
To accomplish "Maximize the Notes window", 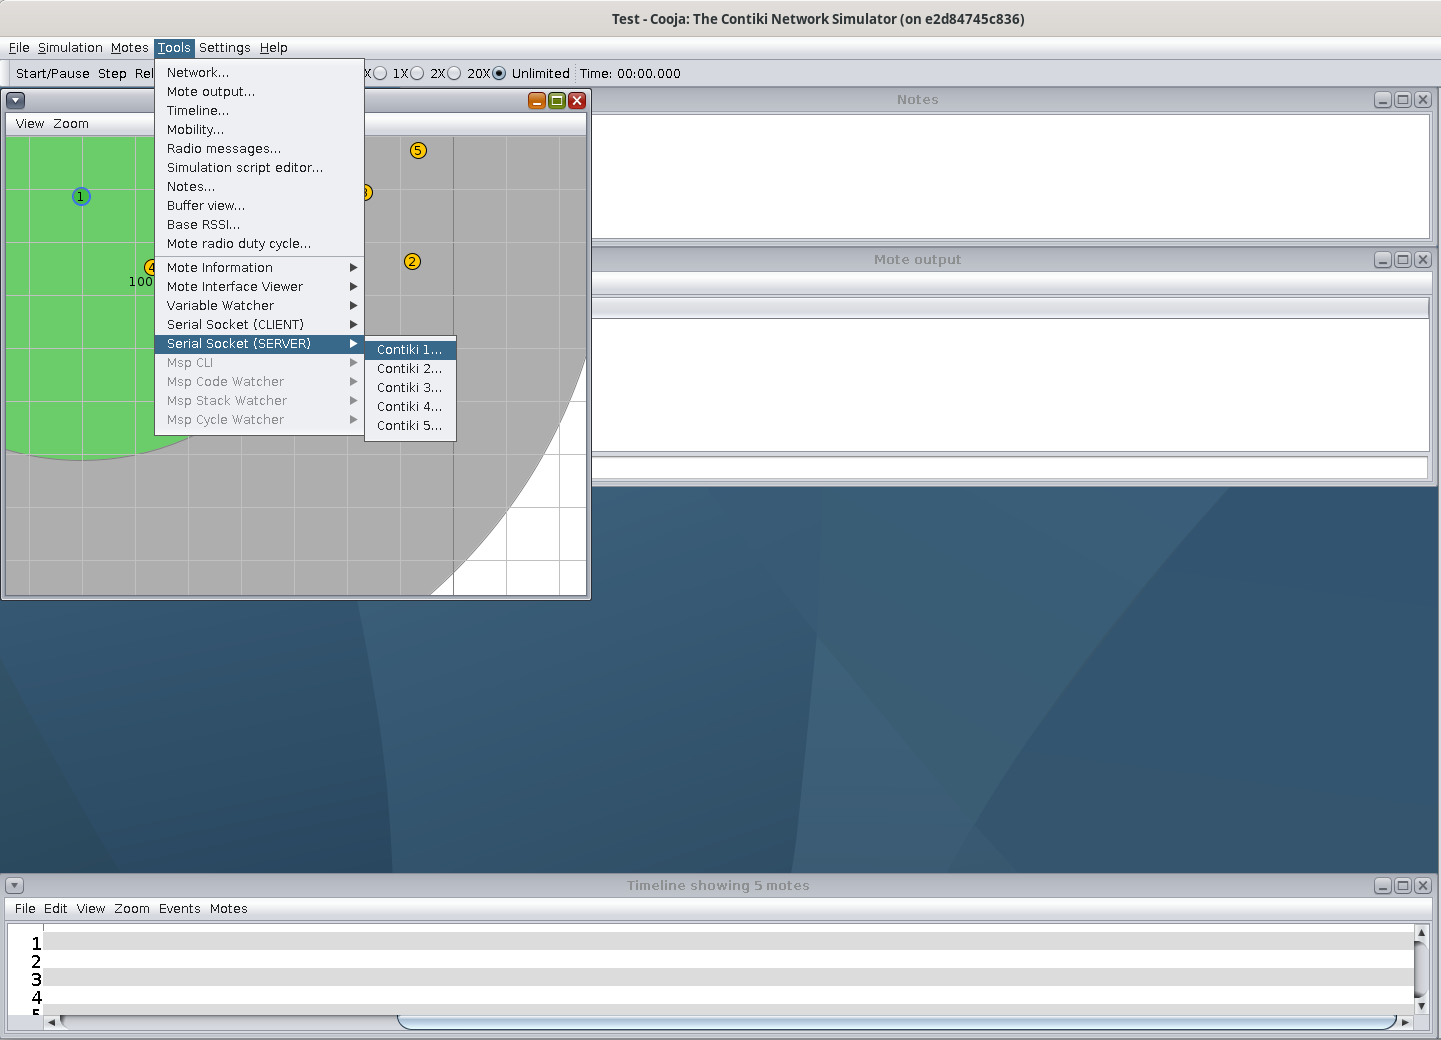I will 1403,100.
